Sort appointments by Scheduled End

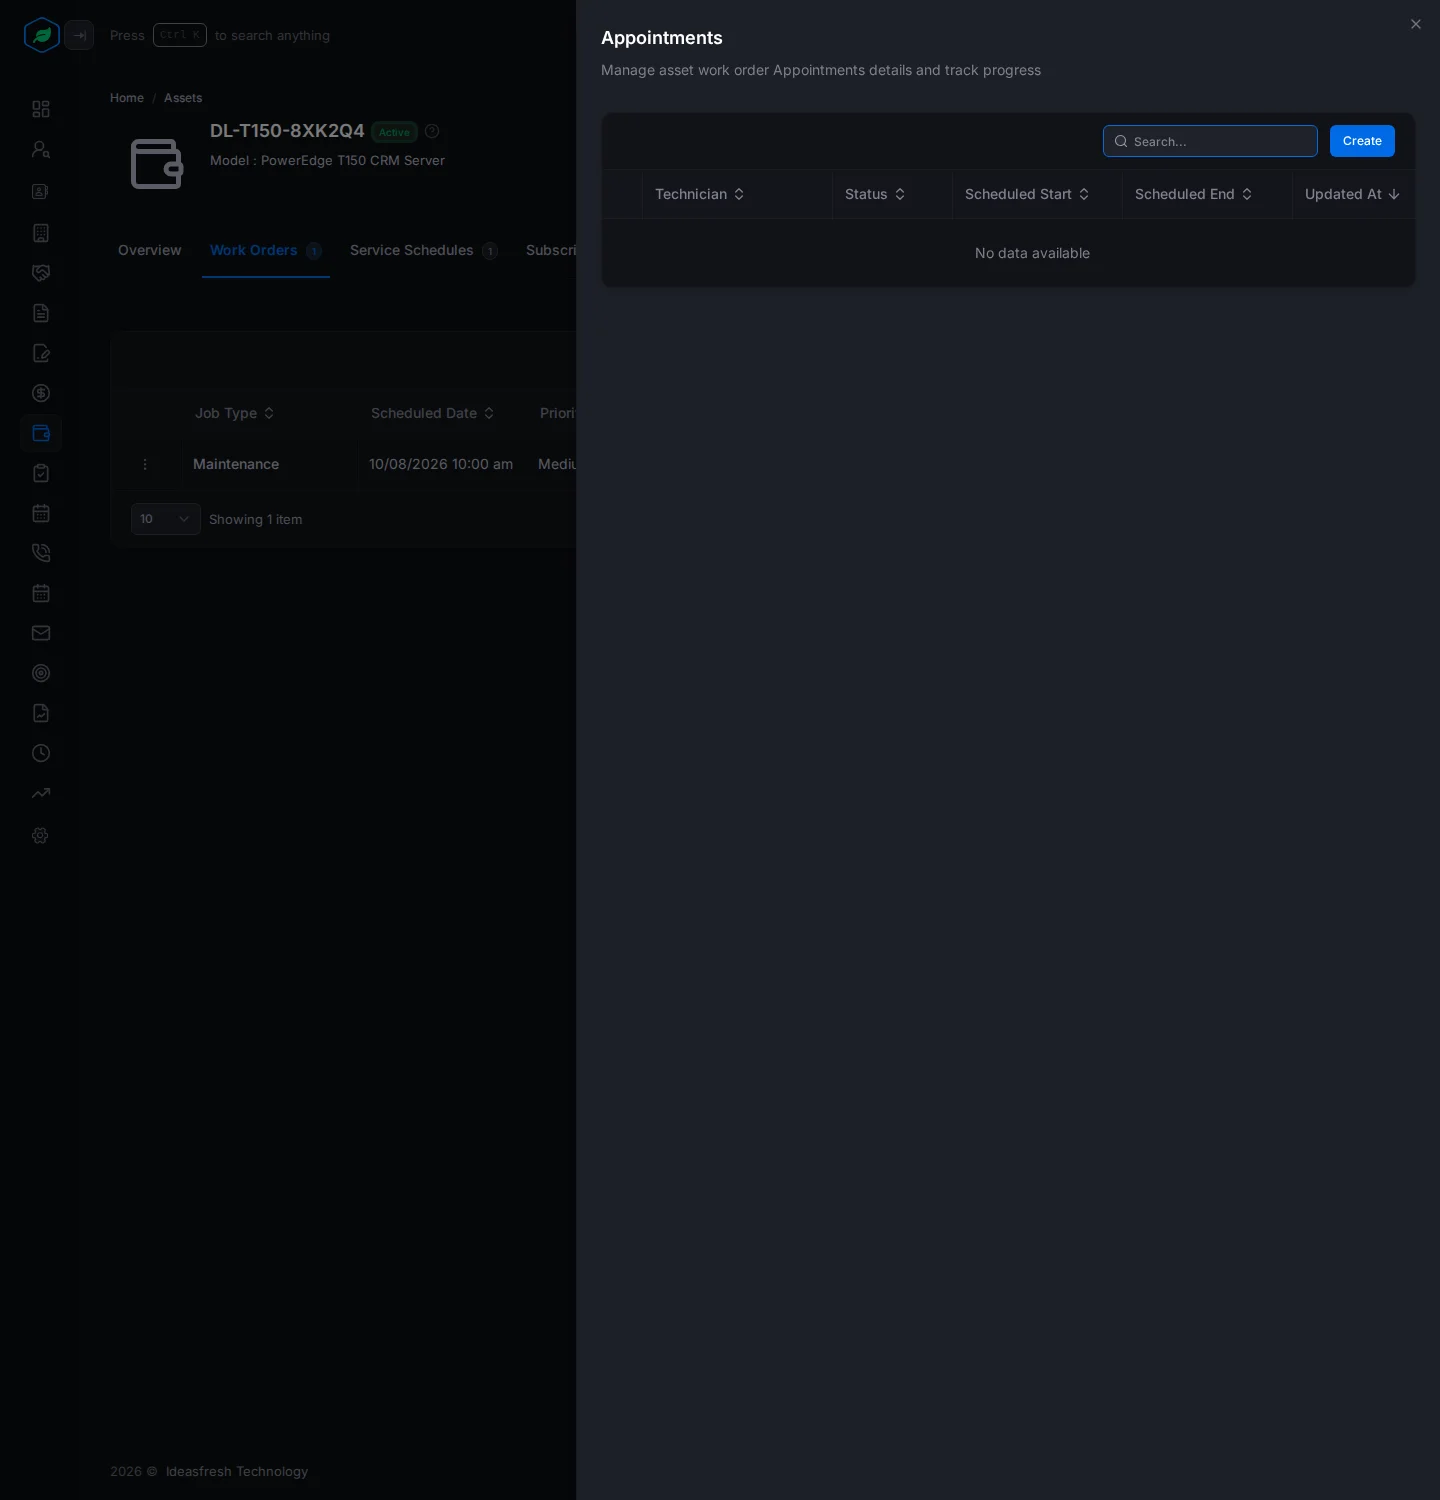[x=1194, y=194]
